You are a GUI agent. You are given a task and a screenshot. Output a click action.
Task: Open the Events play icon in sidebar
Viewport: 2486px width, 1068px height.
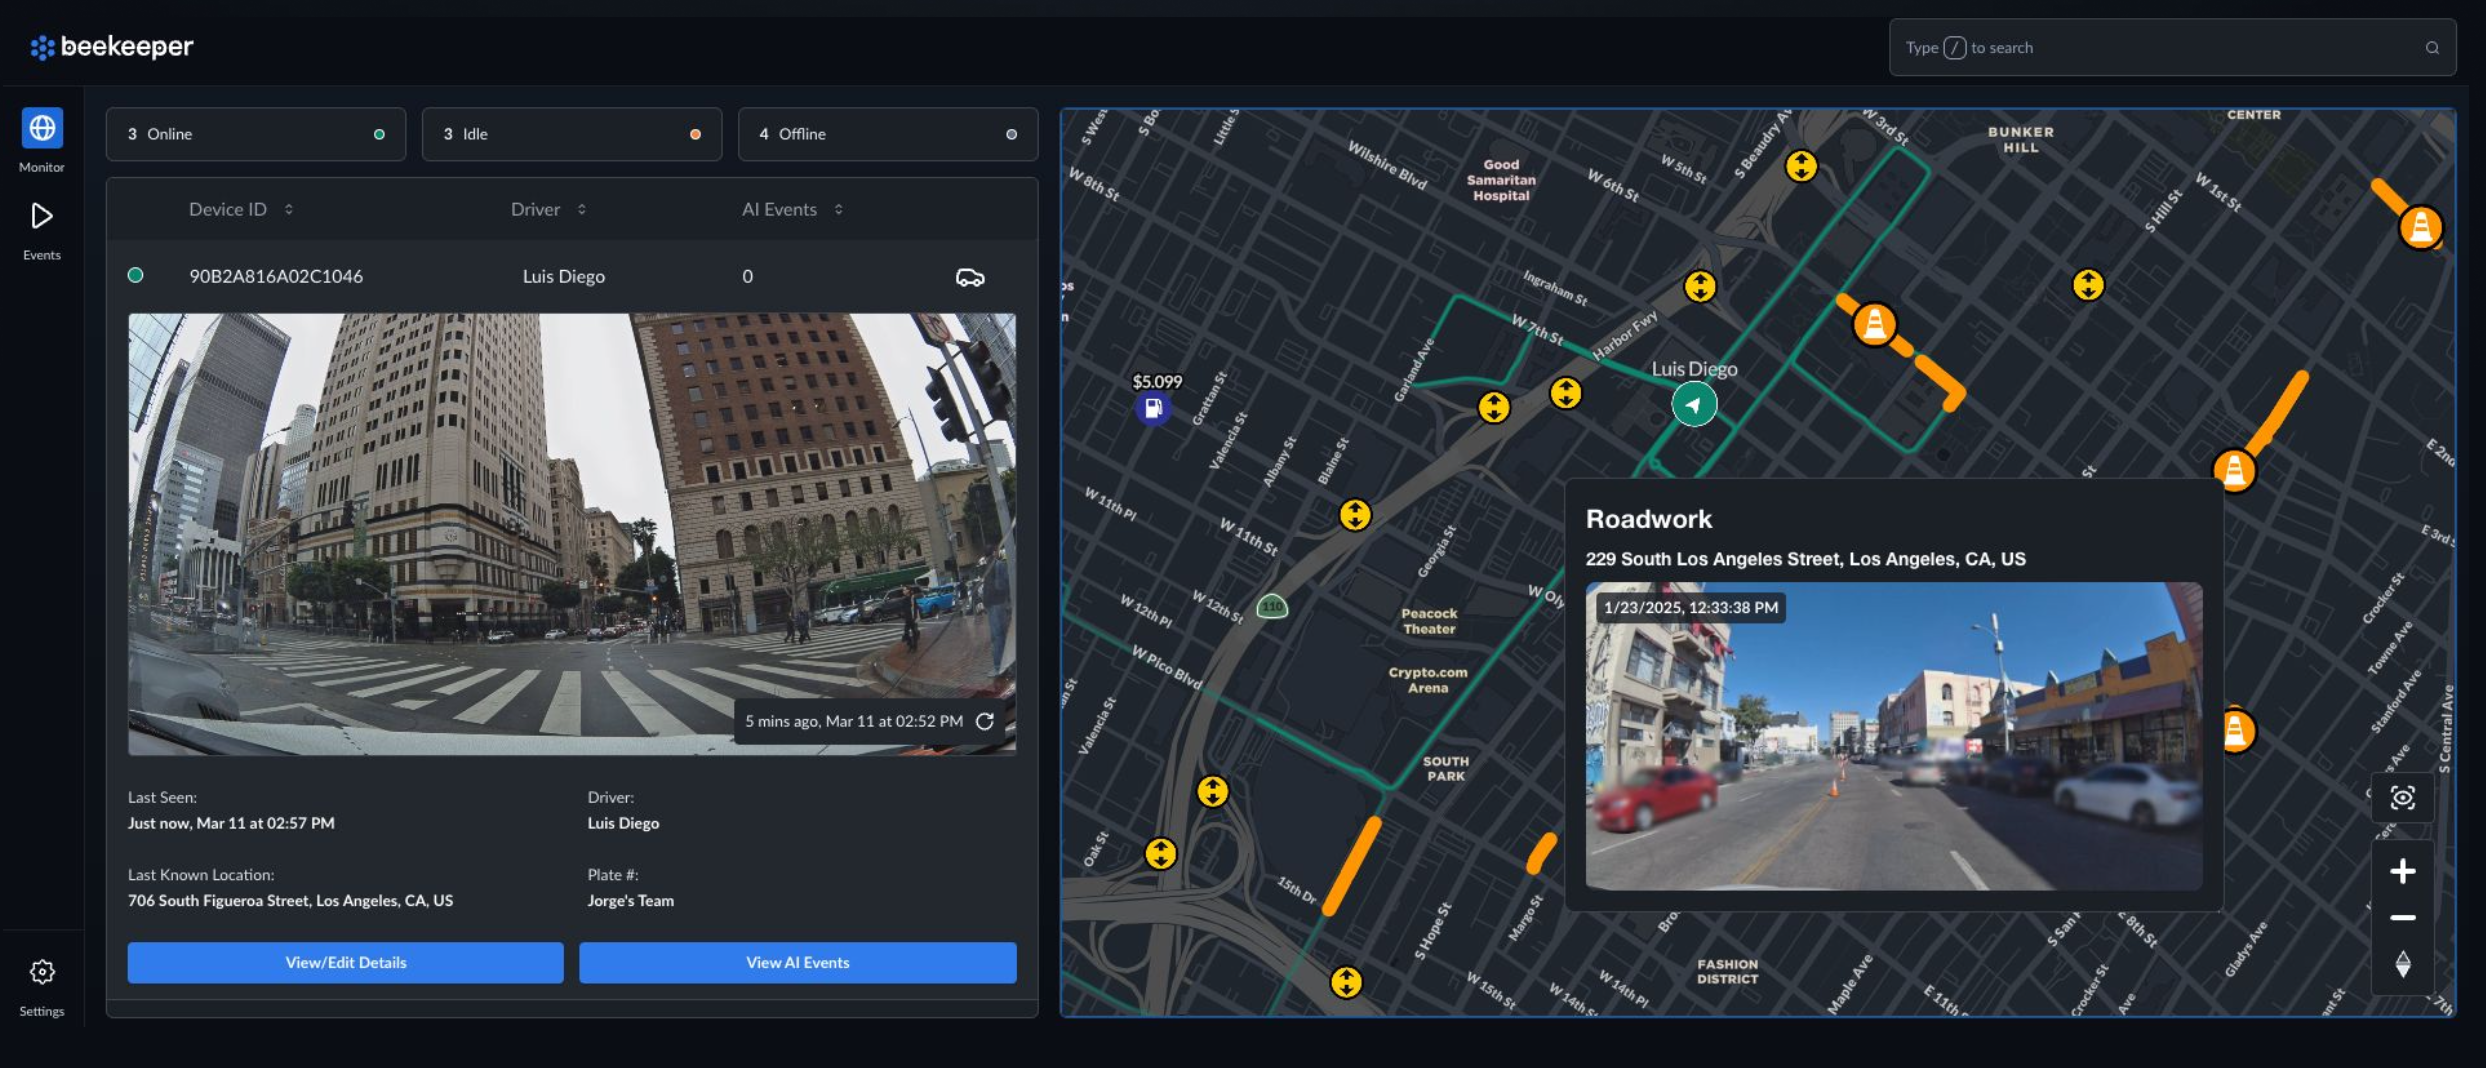[42, 216]
